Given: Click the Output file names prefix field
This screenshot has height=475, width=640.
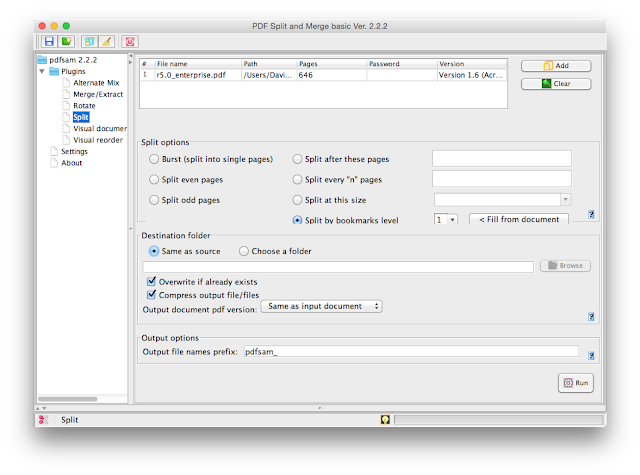Looking at the screenshot, I should click(411, 351).
